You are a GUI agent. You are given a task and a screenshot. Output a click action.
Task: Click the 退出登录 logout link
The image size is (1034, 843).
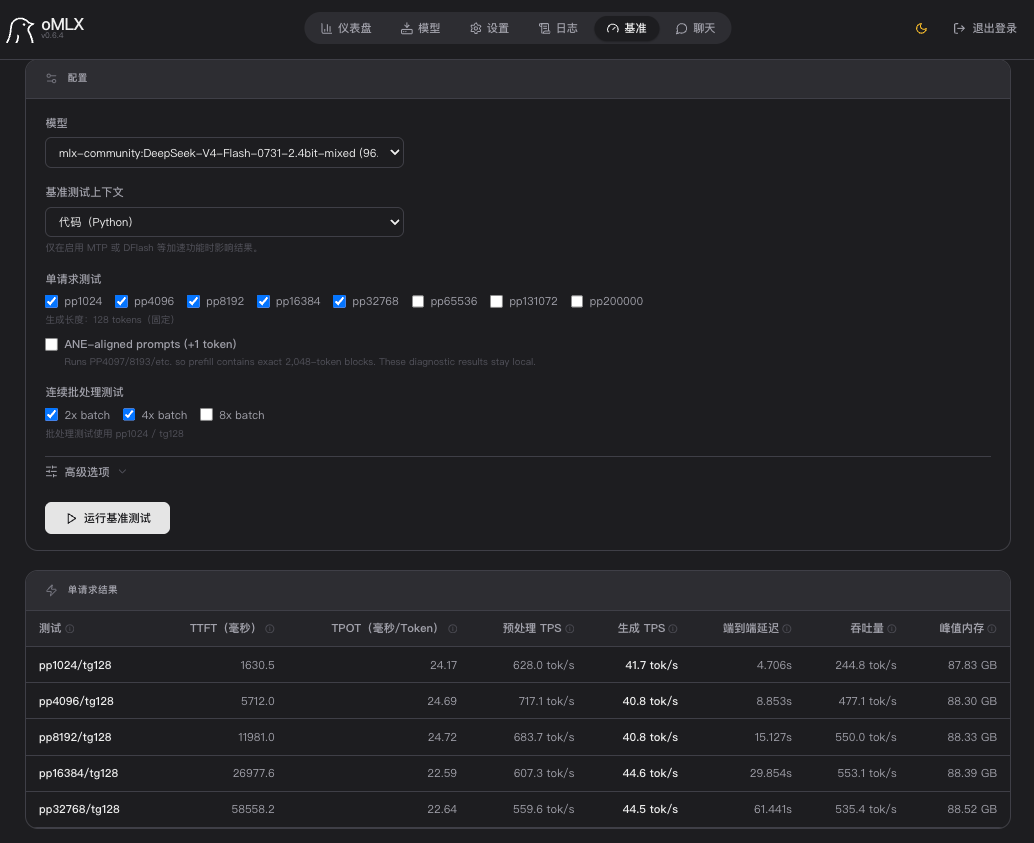click(x=985, y=28)
